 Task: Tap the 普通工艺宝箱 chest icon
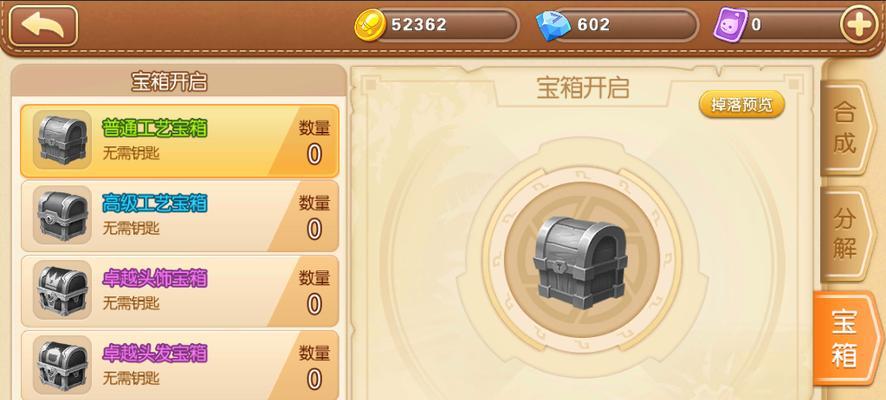(62, 140)
